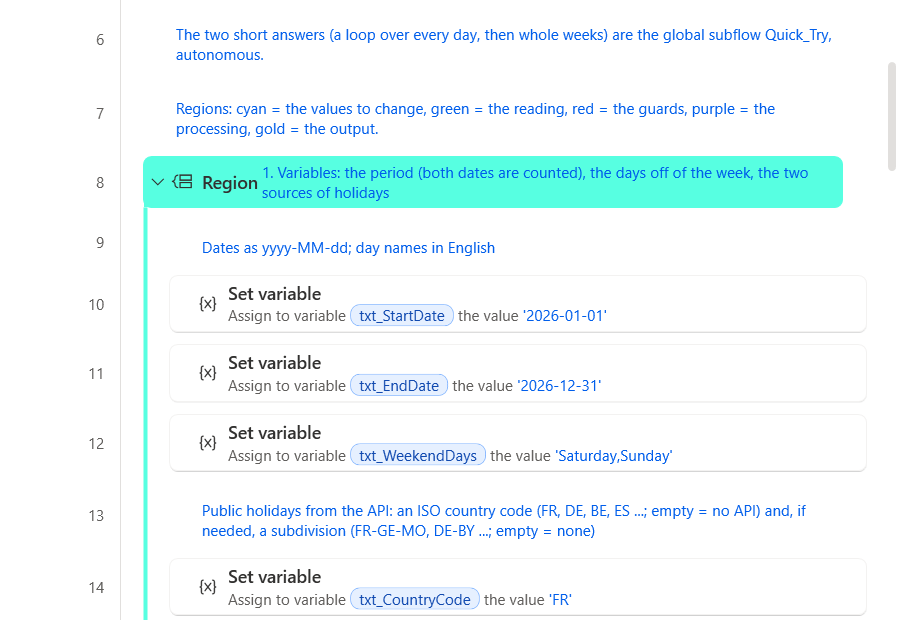Click the value 'Saturday,Sunday'

tap(614, 455)
